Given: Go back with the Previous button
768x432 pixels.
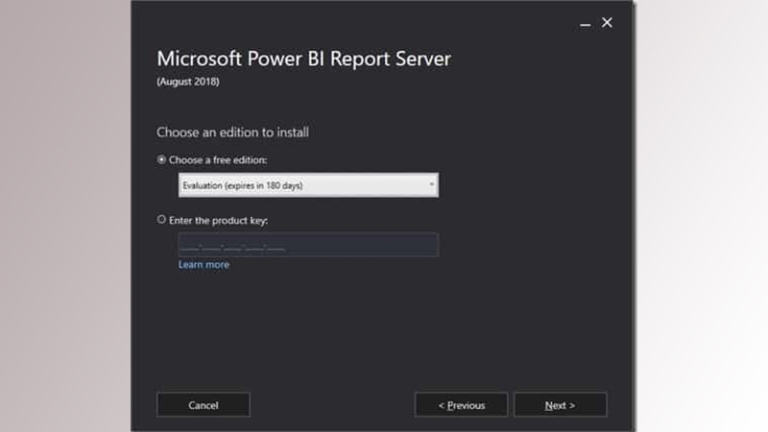Looking at the screenshot, I should click(x=461, y=405).
